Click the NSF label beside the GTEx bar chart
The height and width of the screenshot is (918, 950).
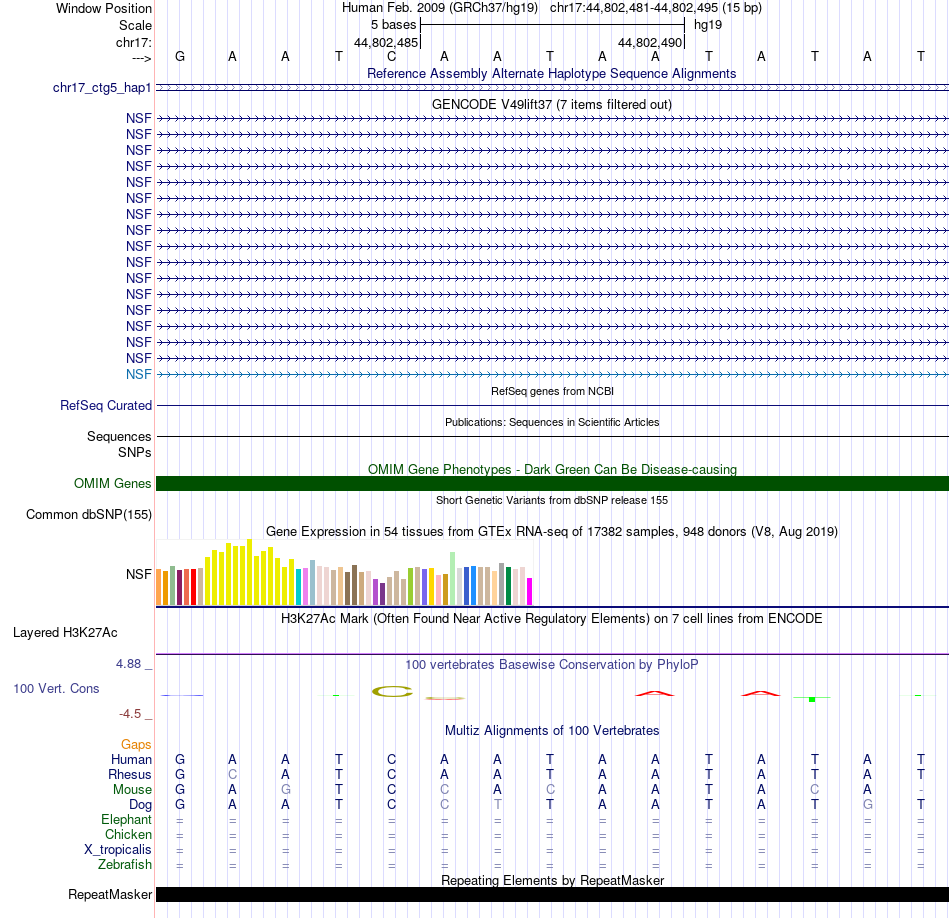point(138,574)
